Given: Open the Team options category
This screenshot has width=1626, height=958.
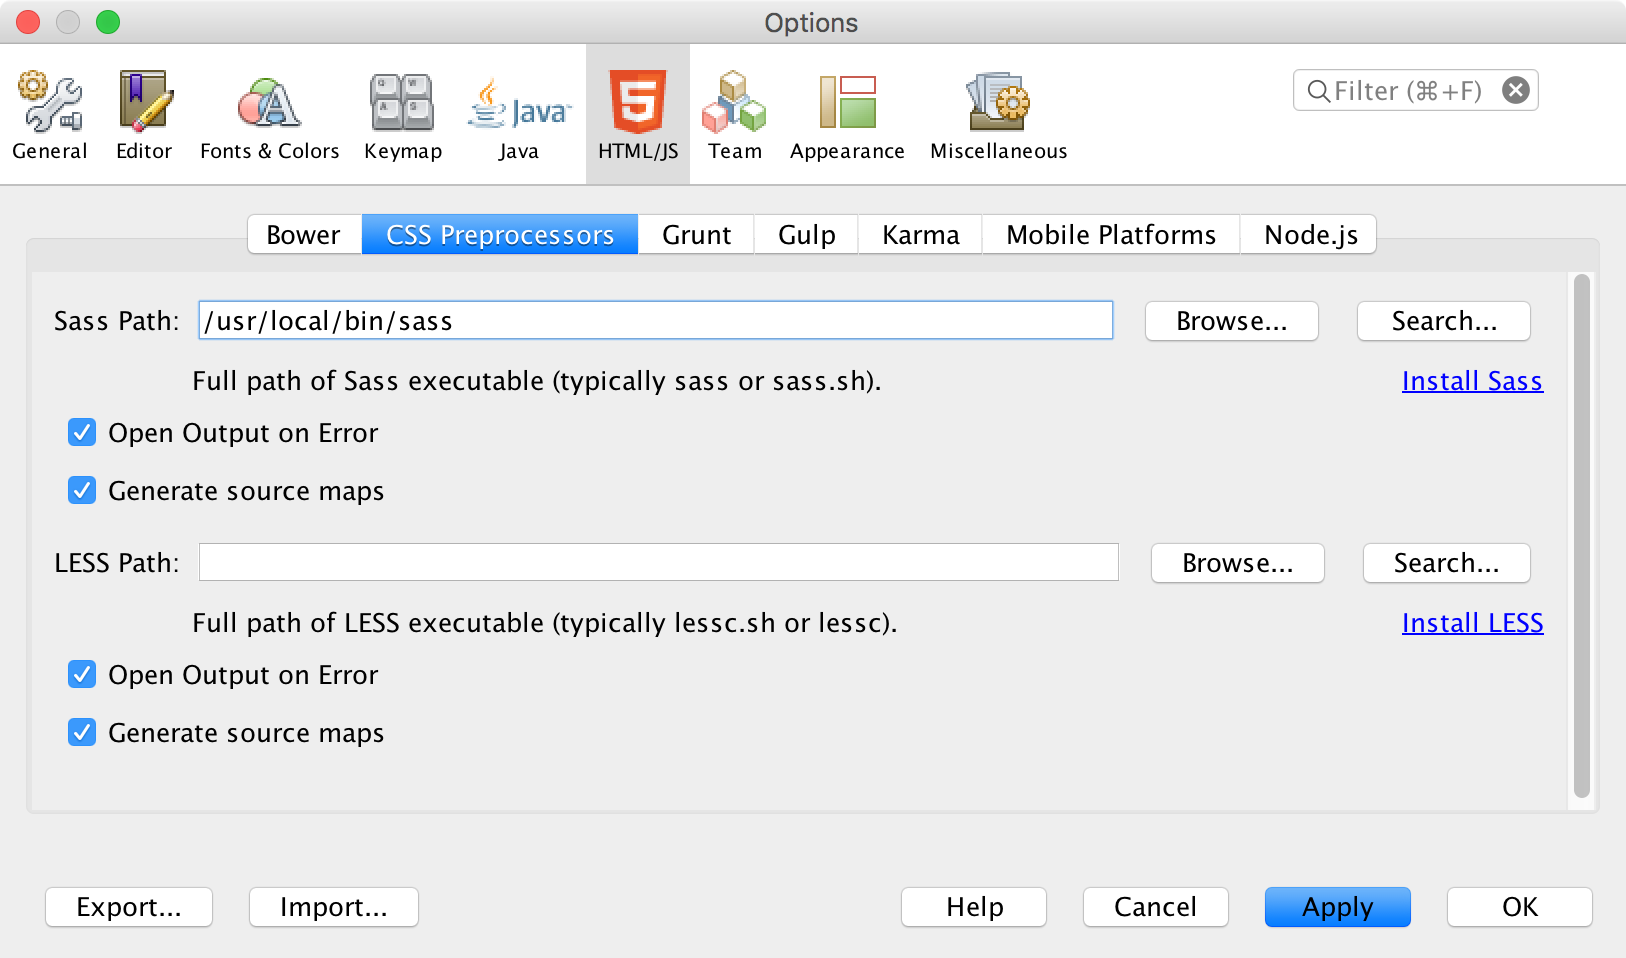Looking at the screenshot, I should [x=735, y=116].
